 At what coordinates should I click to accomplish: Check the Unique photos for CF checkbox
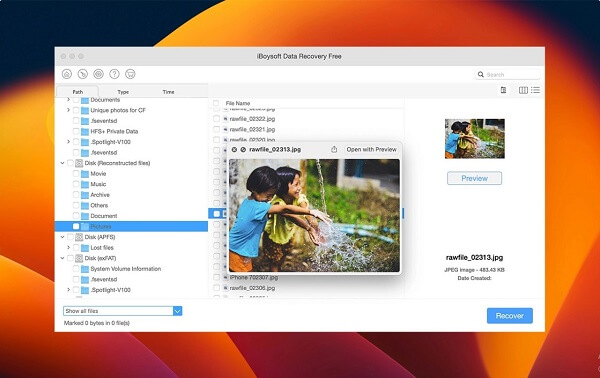point(76,110)
